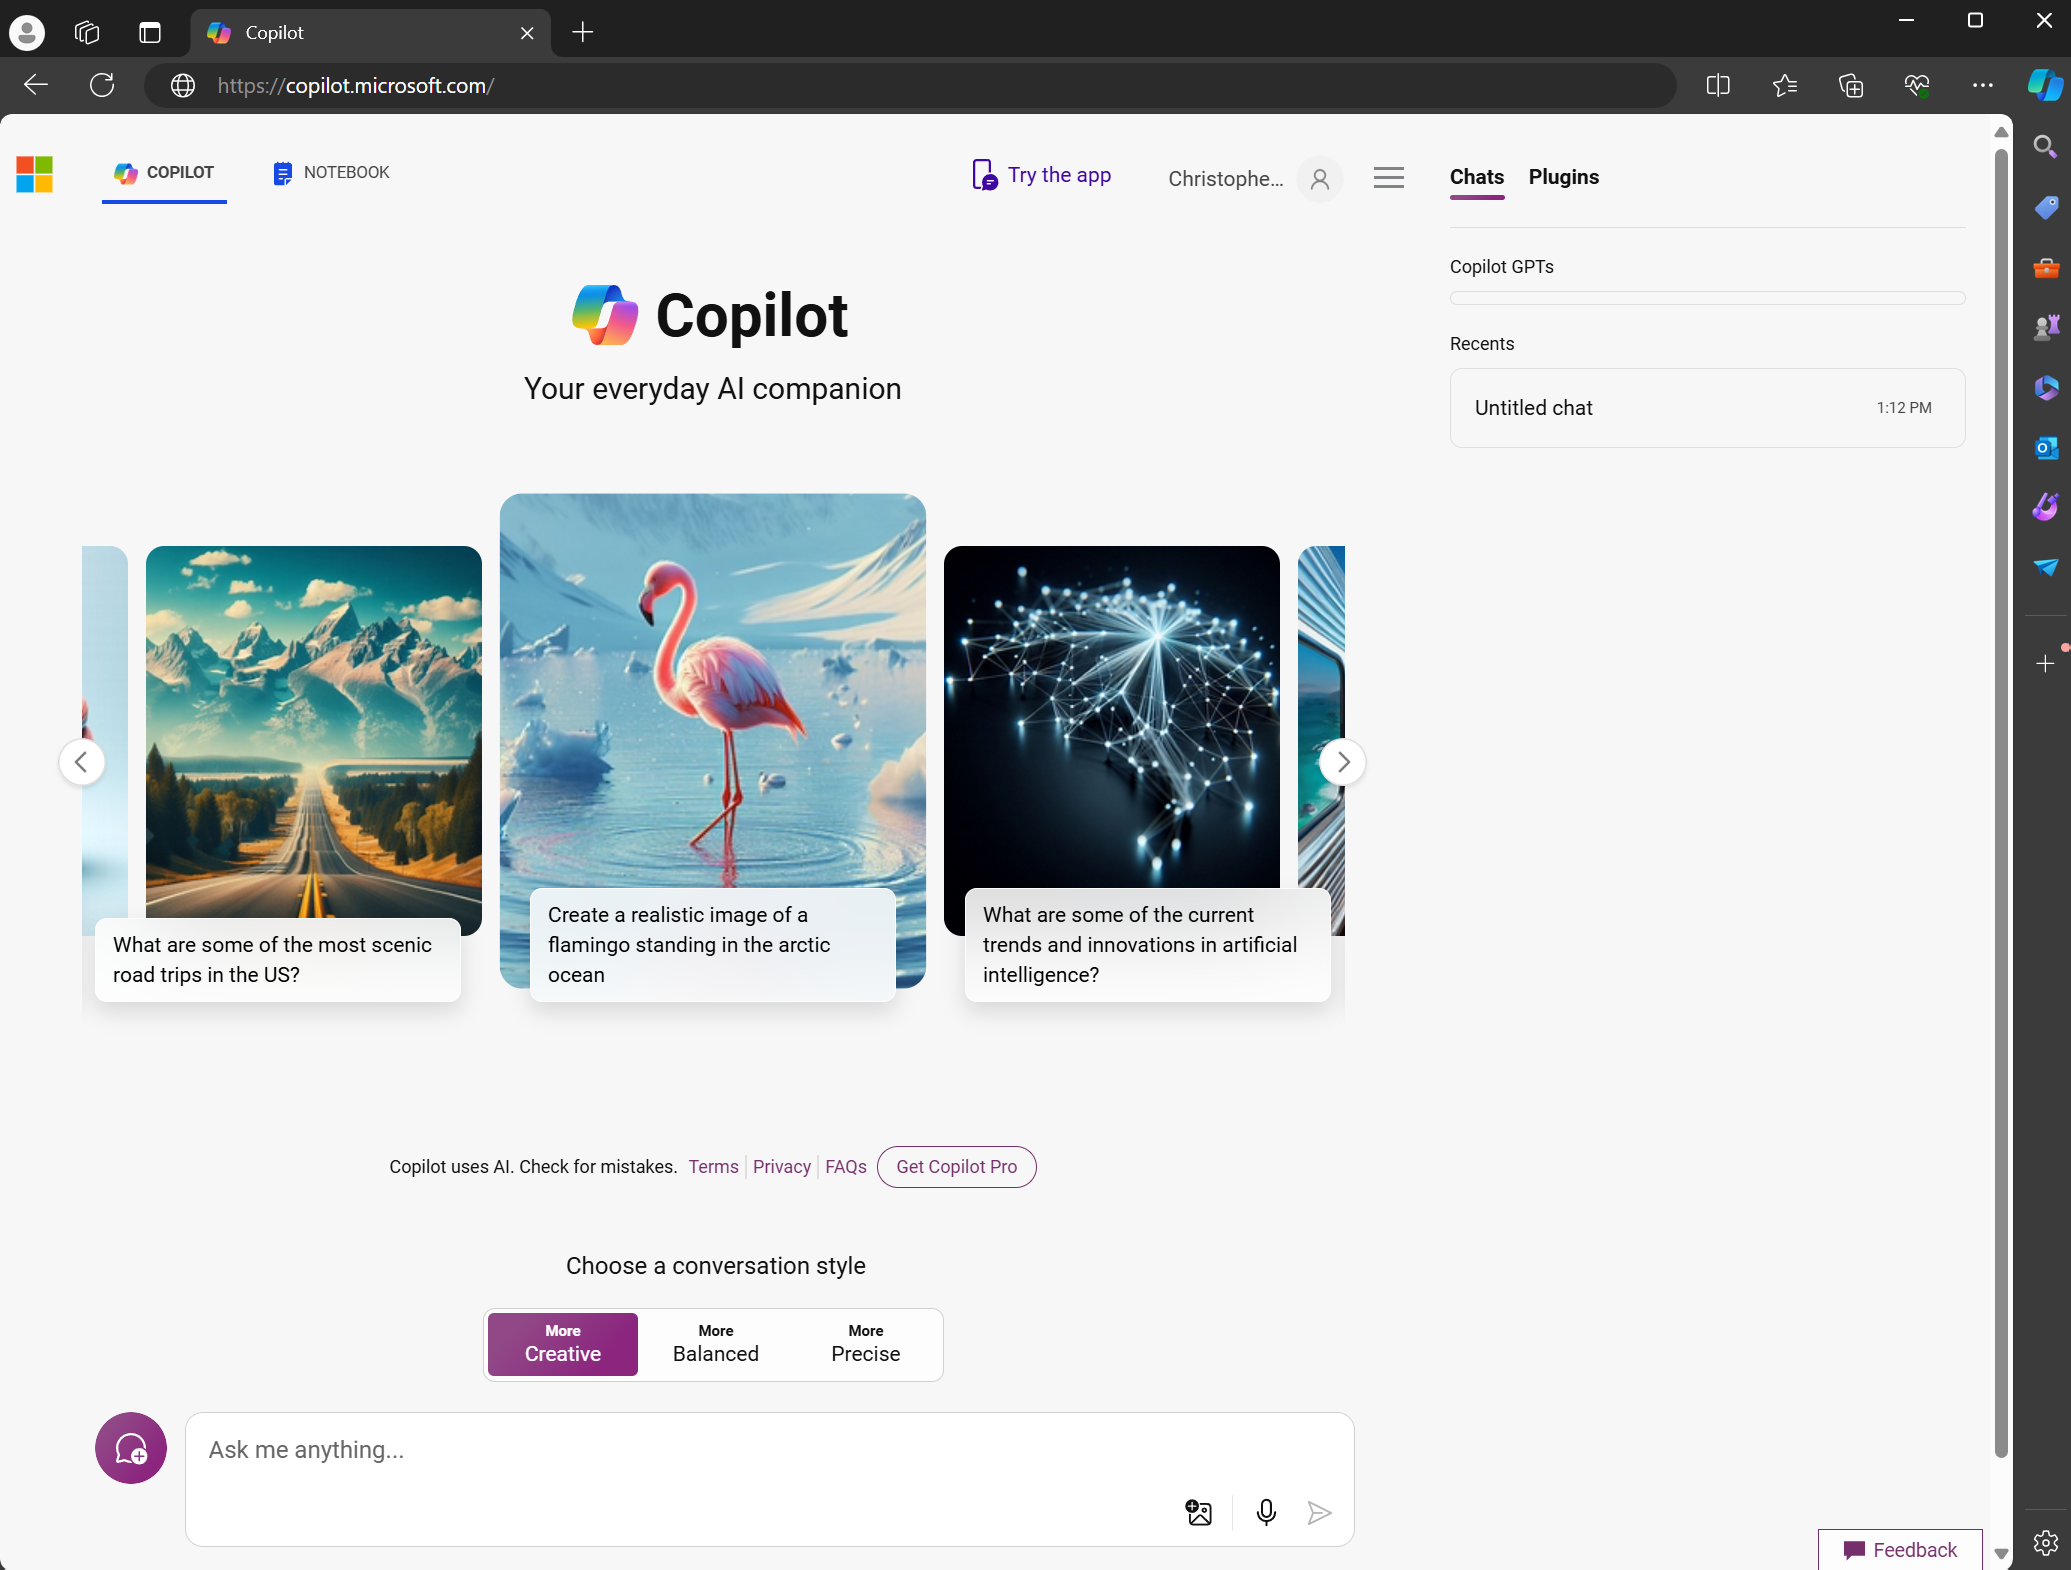Viewport: 2071px width, 1570px height.
Task: Switch to the Plugins tab
Action: pyautogui.click(x=1563, y=177)
